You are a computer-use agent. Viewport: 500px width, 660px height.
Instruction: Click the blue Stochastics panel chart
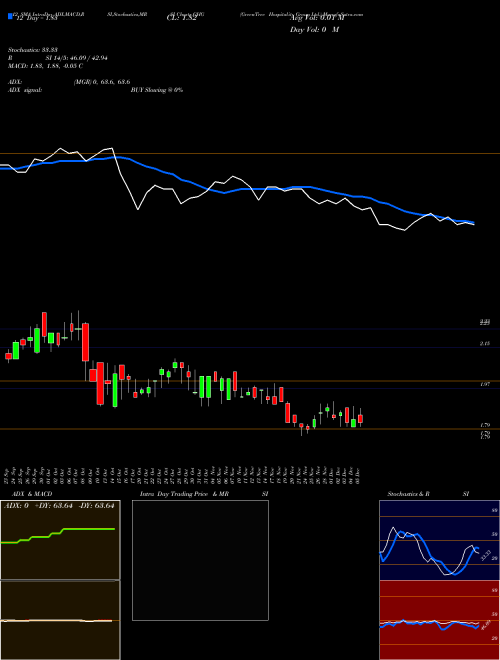[x=439, y=540]
